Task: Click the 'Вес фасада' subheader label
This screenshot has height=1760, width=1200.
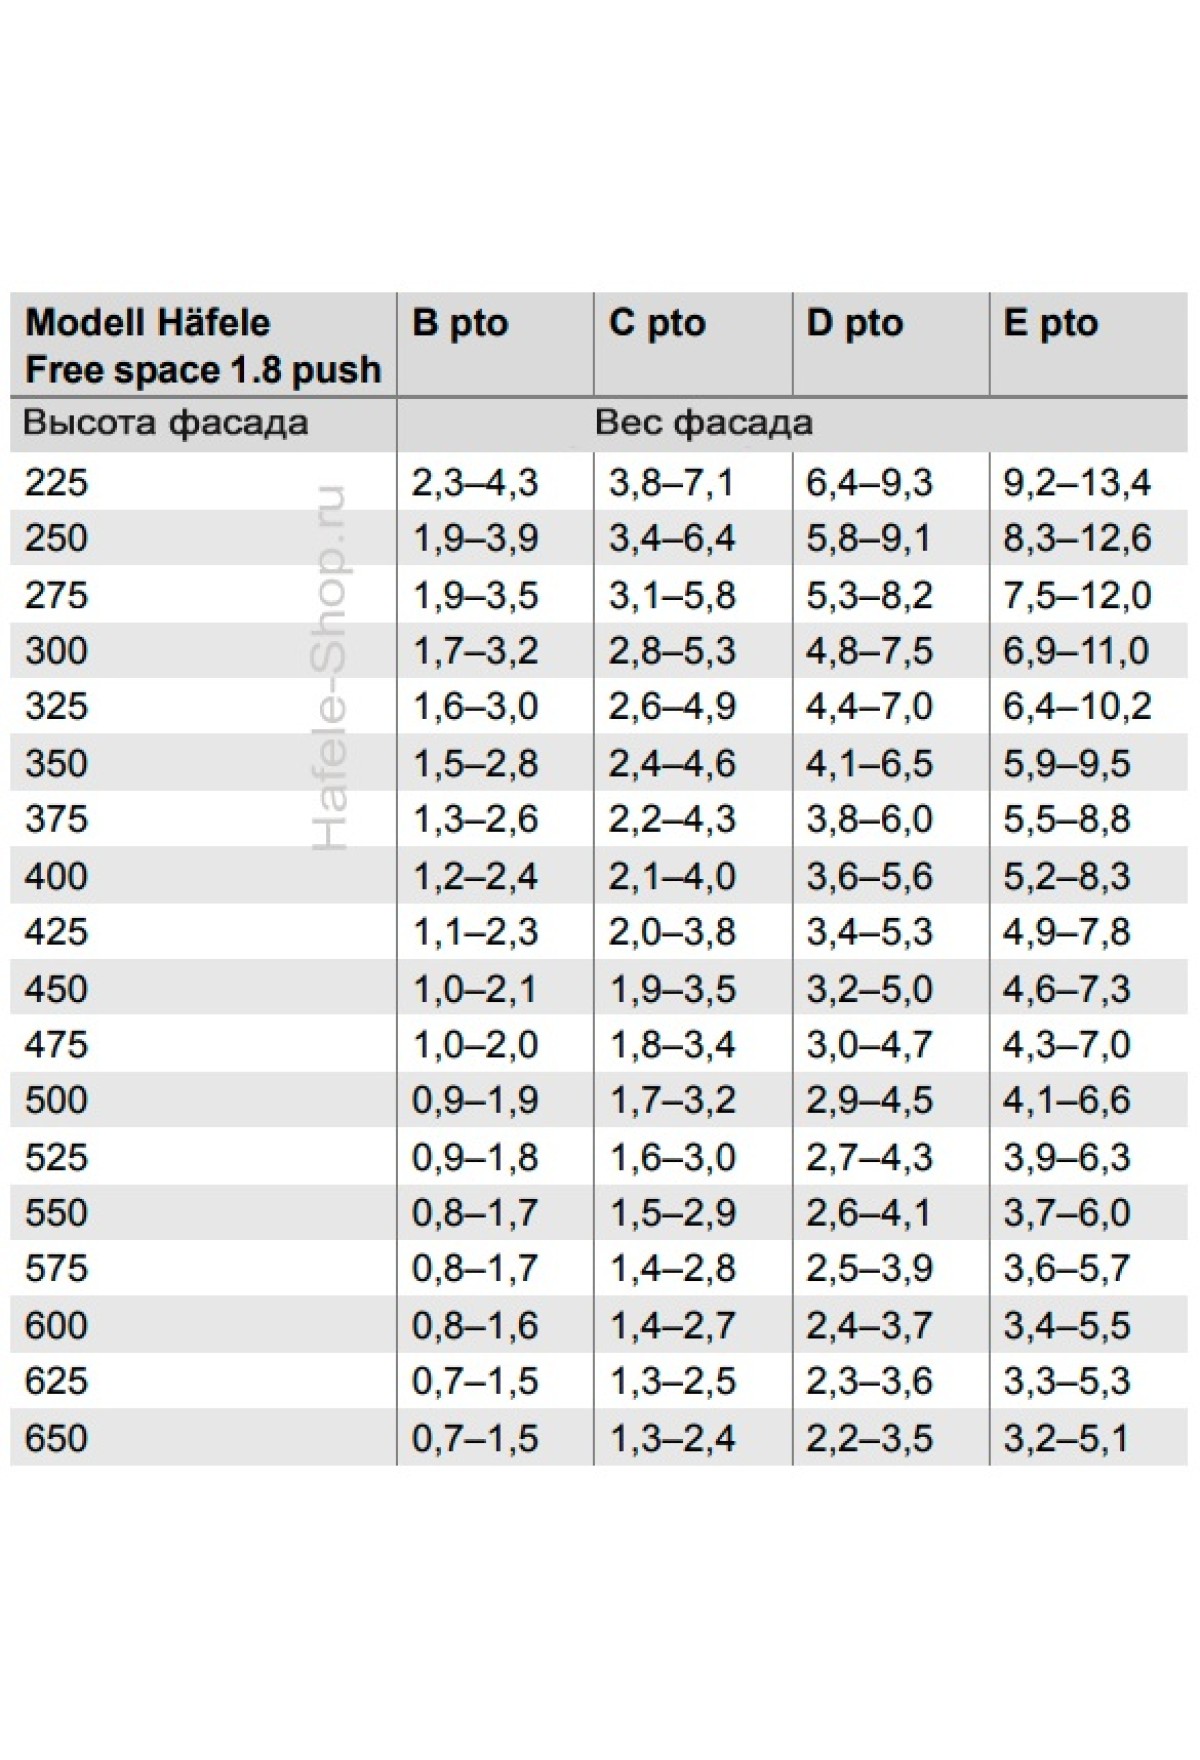Action: click(703, 423)
